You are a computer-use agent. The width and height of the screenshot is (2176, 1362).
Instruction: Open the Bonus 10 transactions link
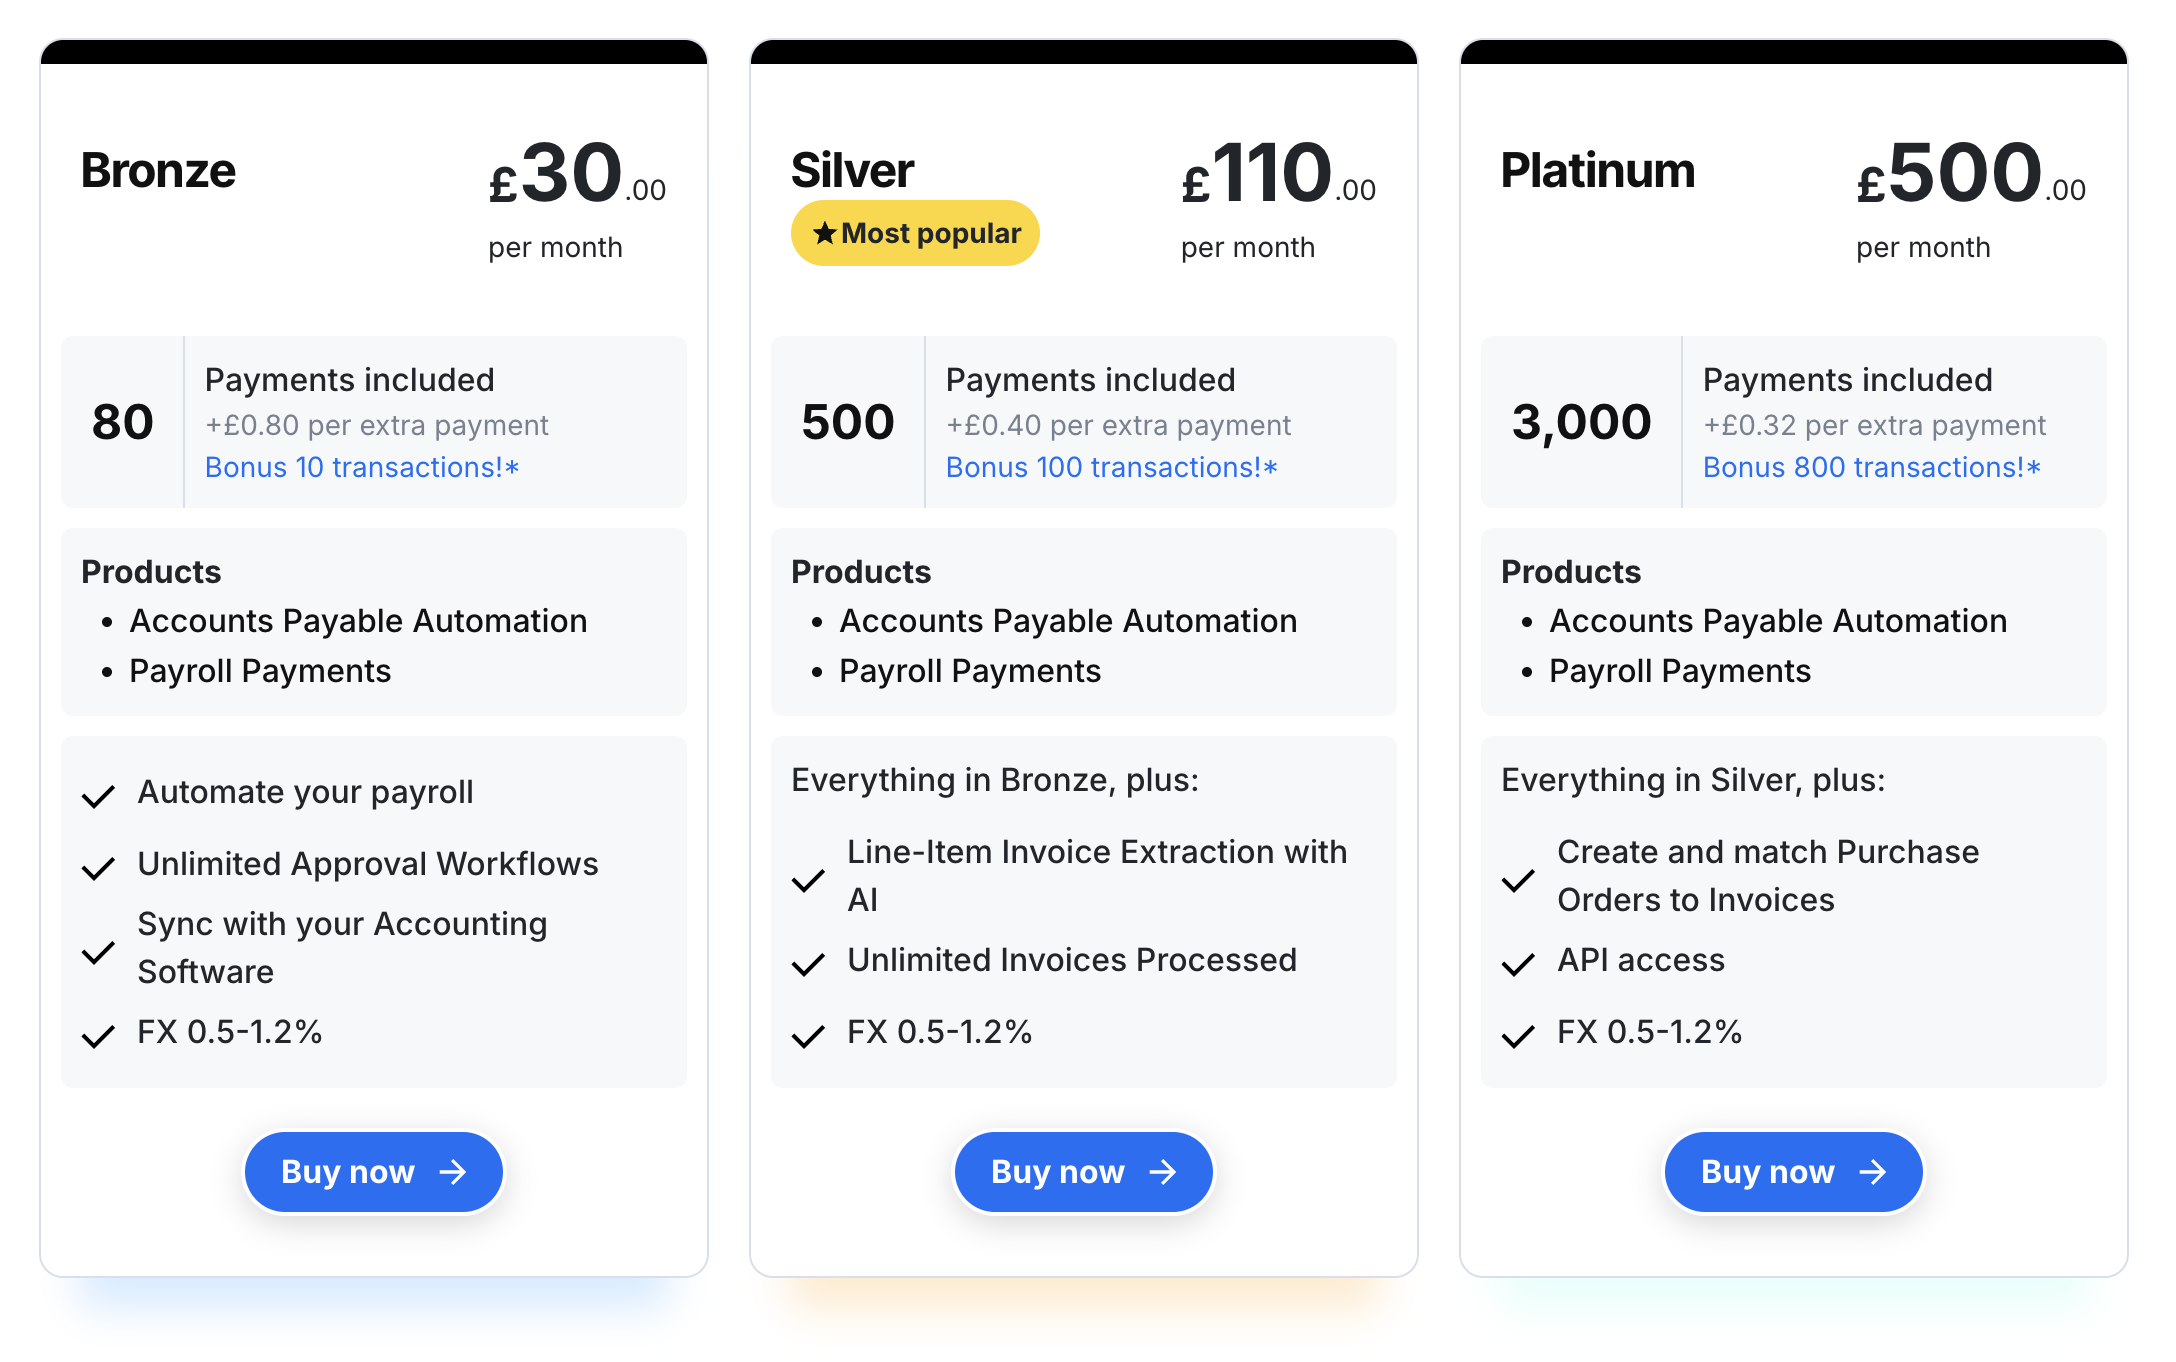pos(362,467)
